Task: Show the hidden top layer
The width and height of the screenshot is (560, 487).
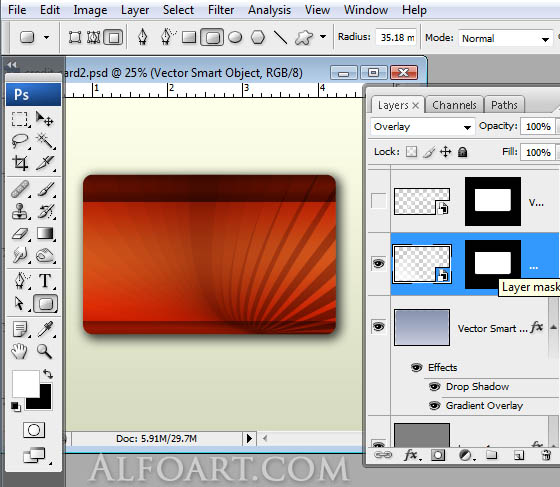Action: pyautogui.click(x=379, y=201)
